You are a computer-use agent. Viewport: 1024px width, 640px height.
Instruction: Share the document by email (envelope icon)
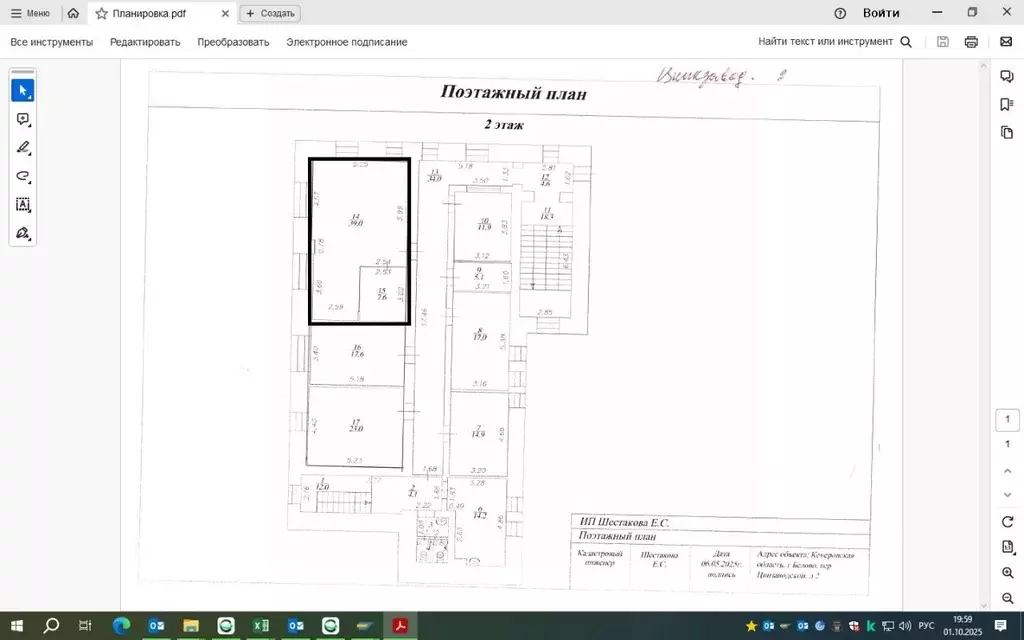pos(1006,42)
